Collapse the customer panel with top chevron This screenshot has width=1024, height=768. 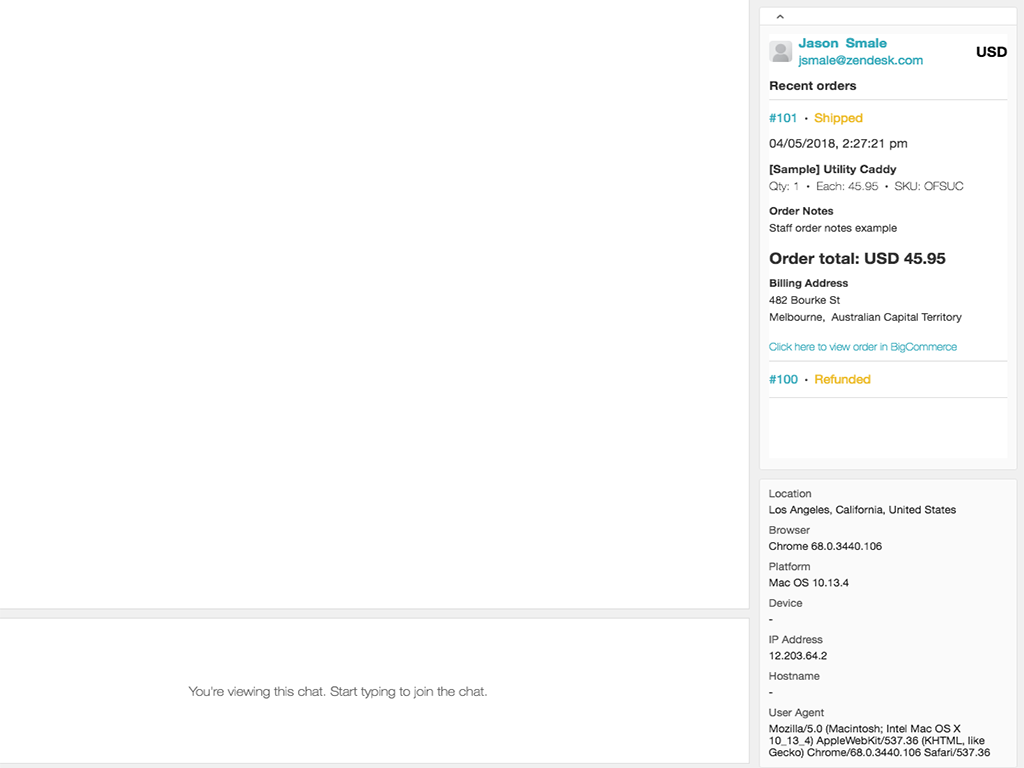click(780, 16)
